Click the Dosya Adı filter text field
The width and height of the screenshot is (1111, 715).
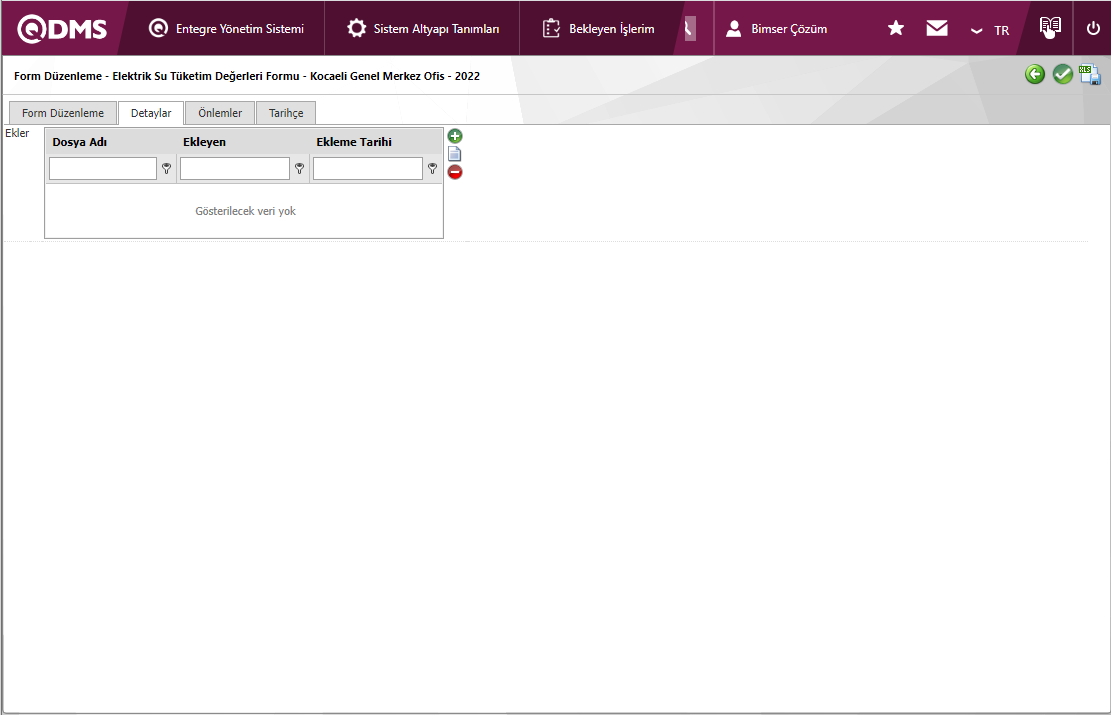click(103, 169)
